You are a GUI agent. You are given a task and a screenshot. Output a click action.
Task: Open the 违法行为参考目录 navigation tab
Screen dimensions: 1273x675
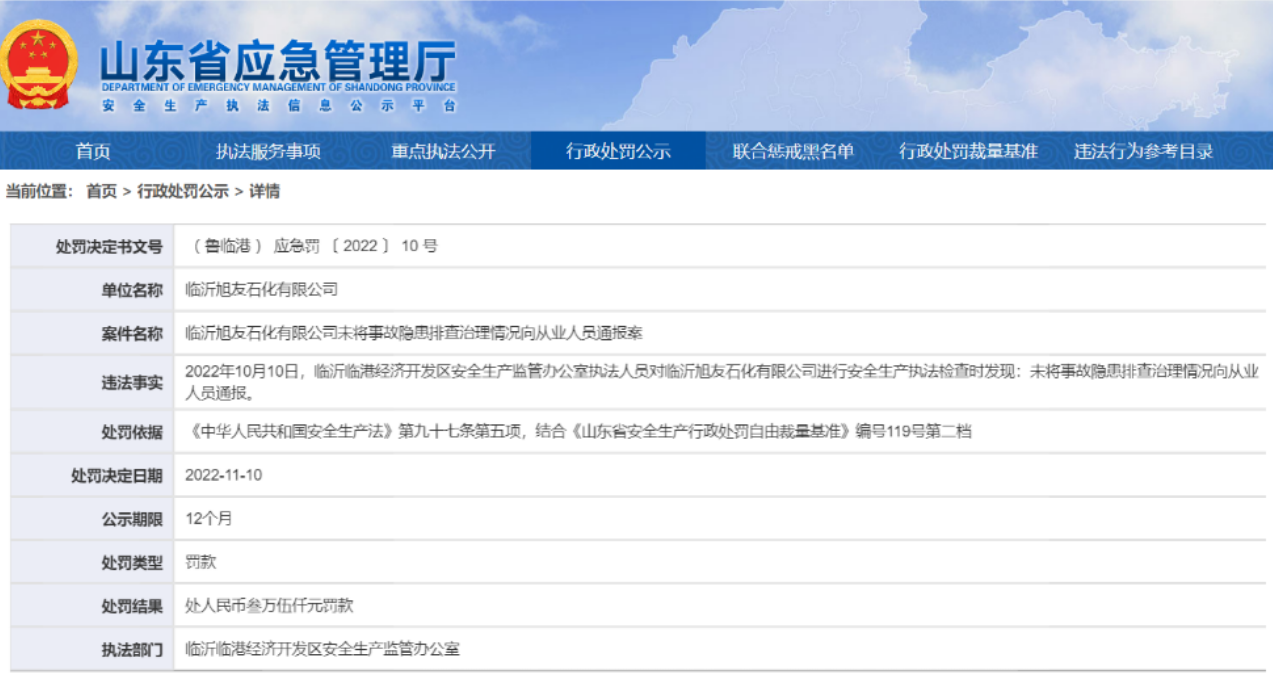pyautogui.click(x=1143, y=151)
